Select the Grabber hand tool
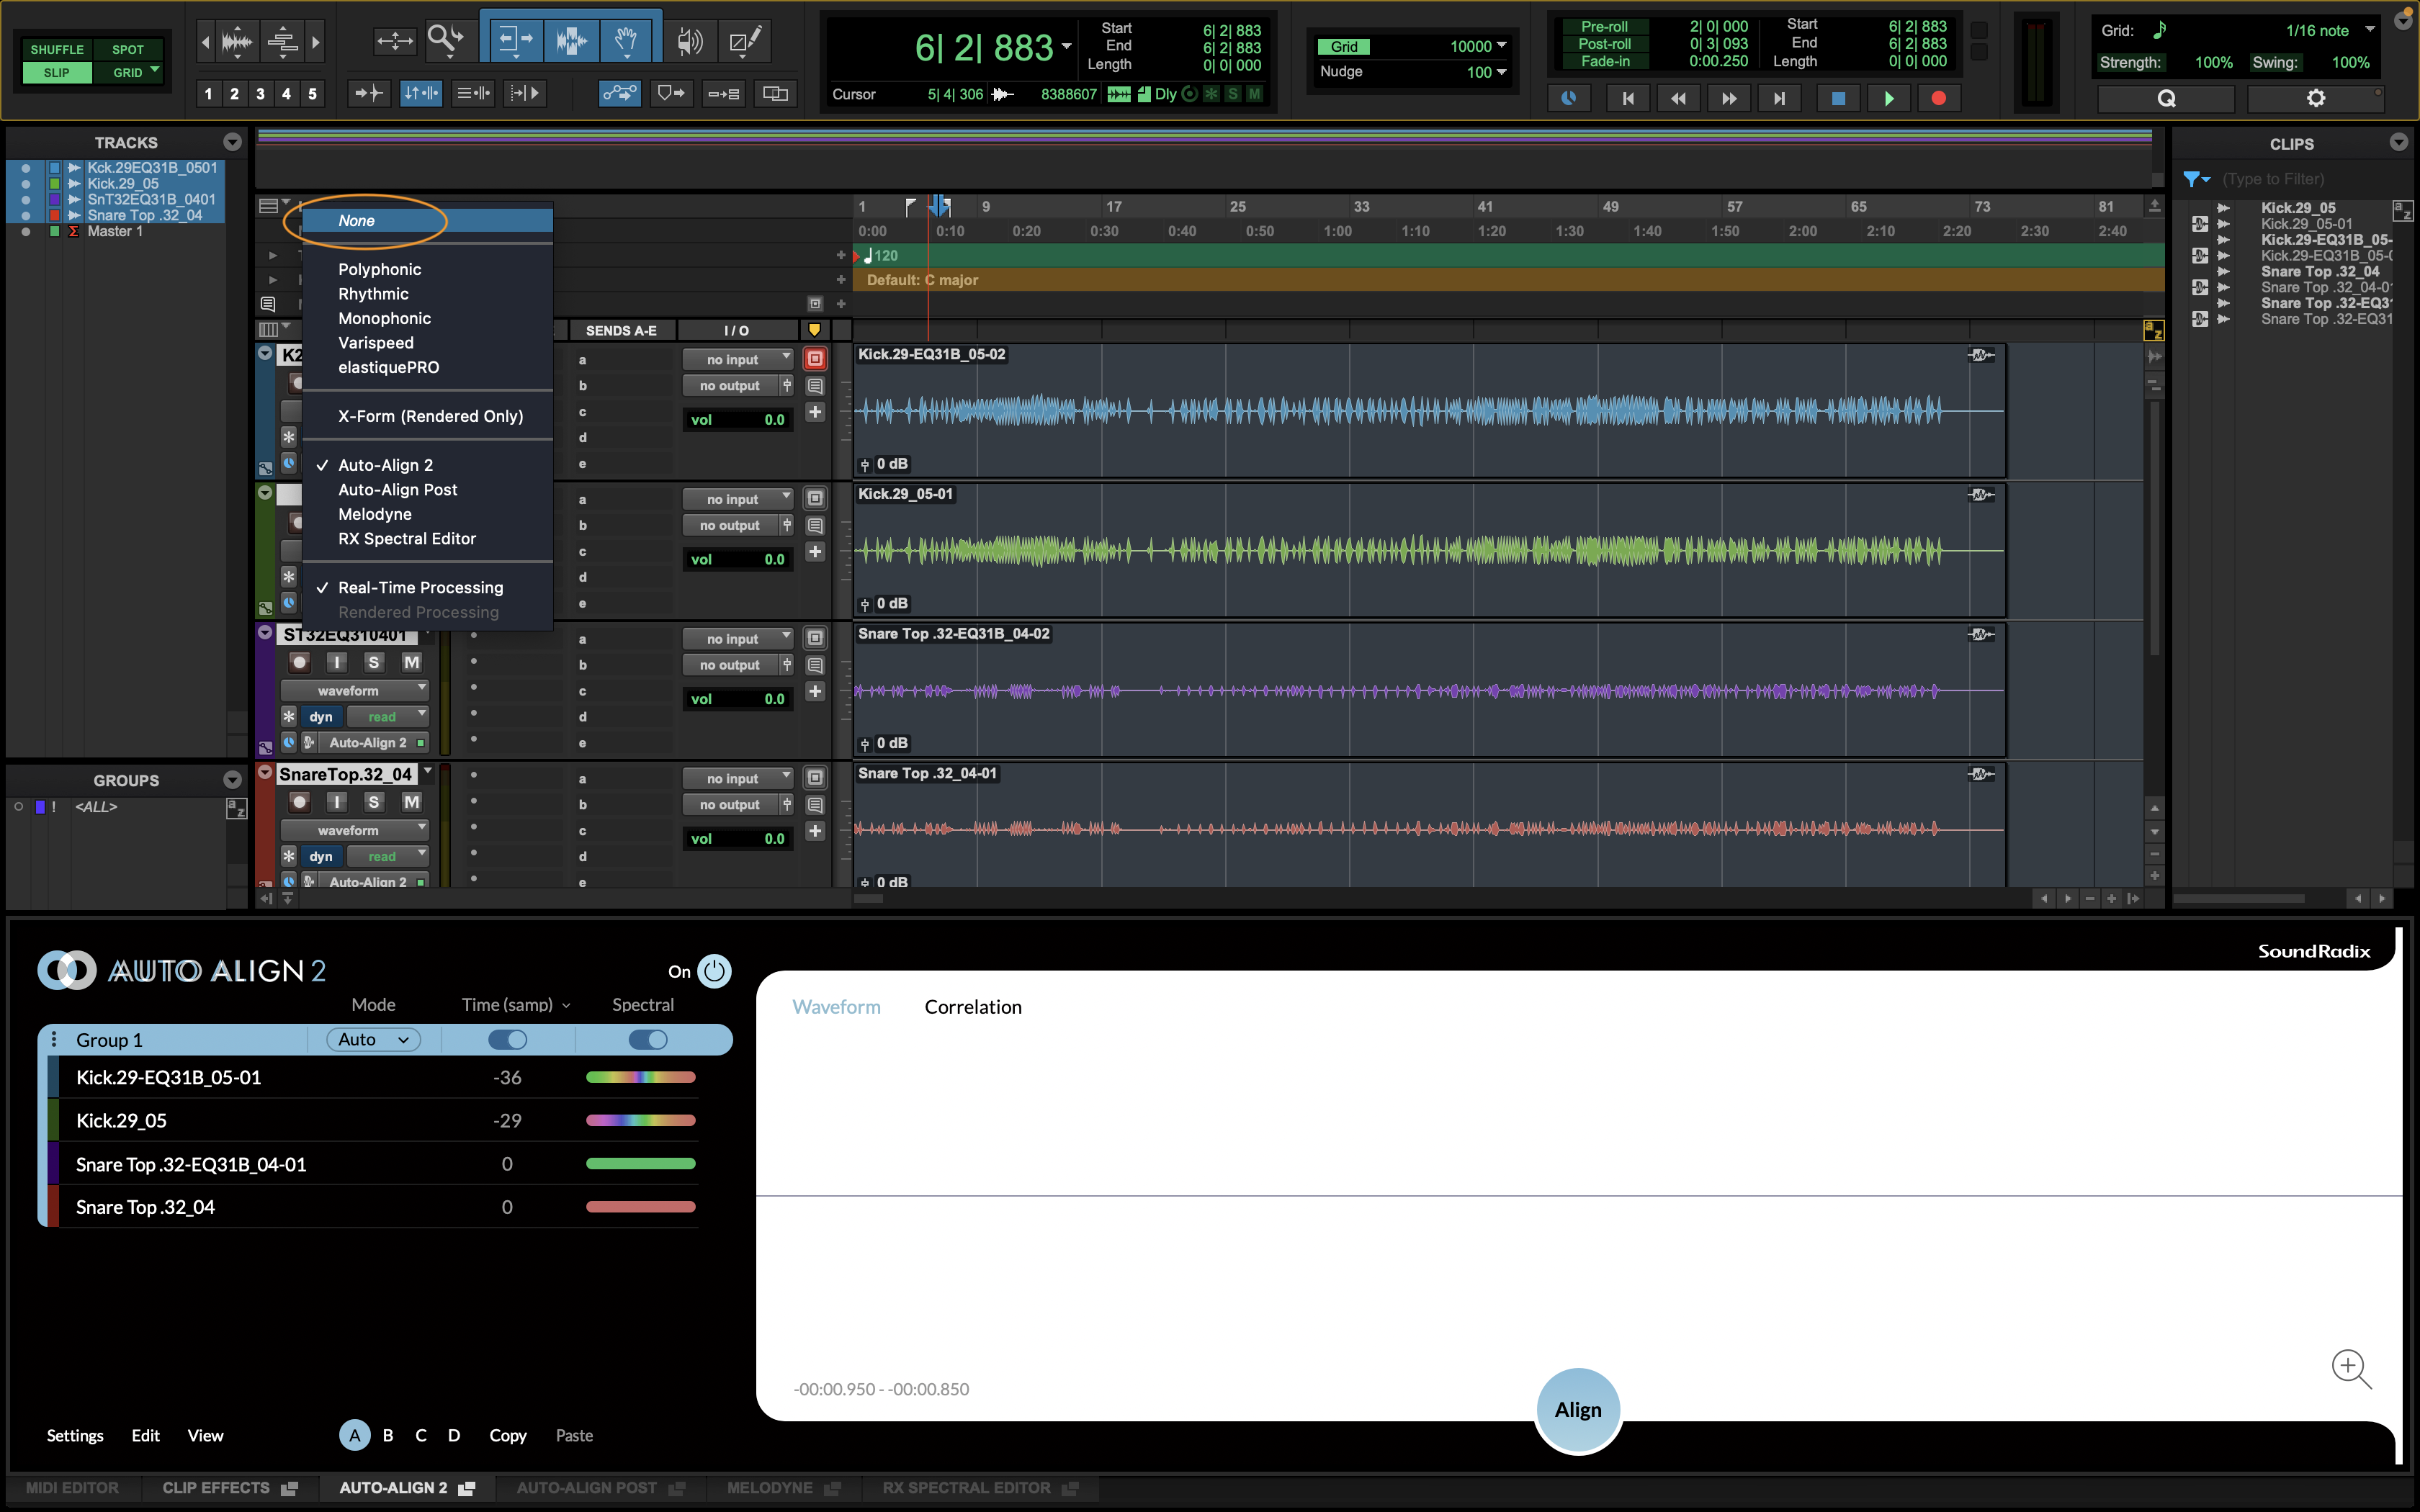2420x1512 pixels. (x=626, y=40)
